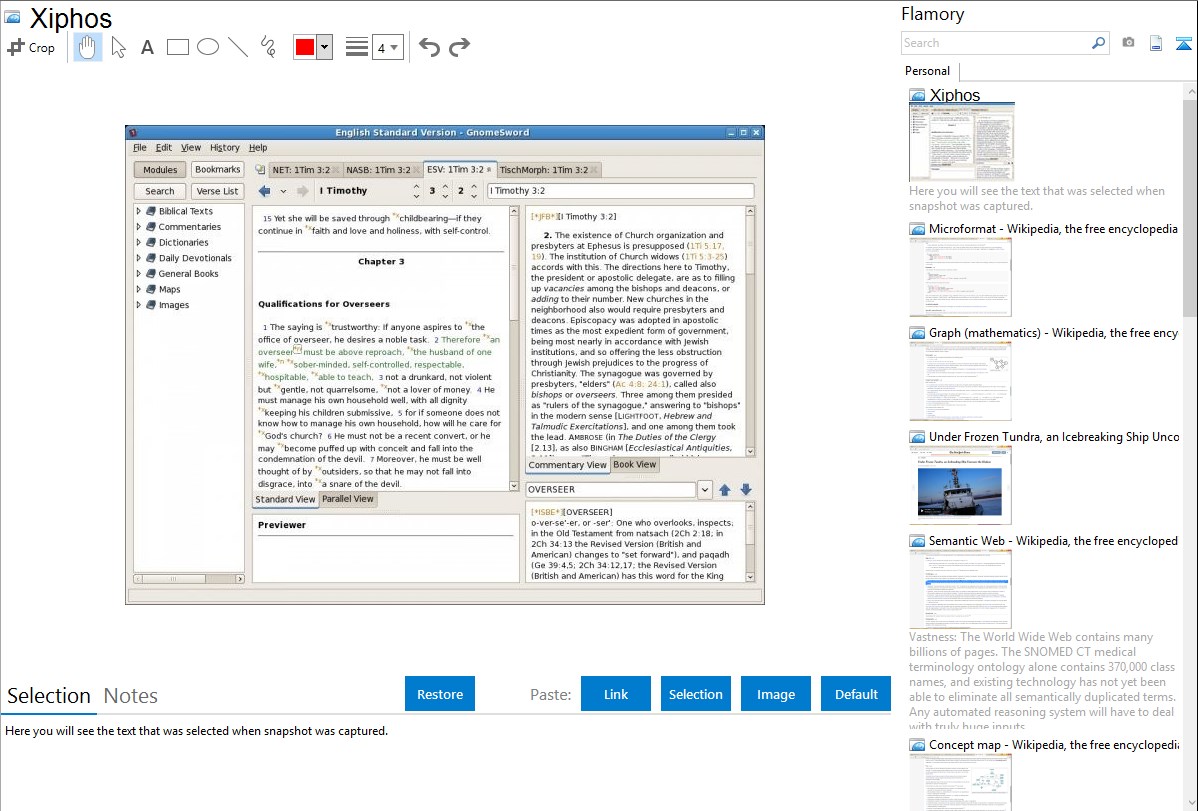
Task: Click the search magnifier icon
Action: (x=1098, y=43)
